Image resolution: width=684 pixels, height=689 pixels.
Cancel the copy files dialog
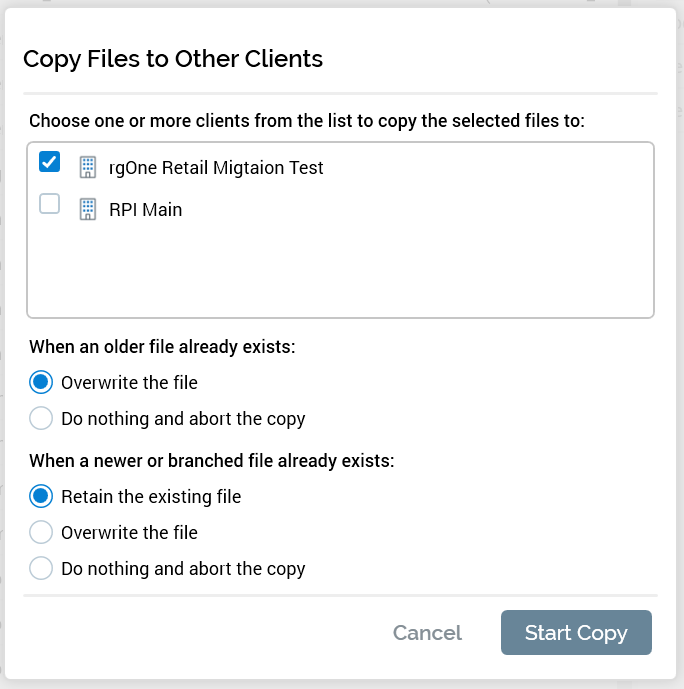pyautogui.click(x=427, y=632)
